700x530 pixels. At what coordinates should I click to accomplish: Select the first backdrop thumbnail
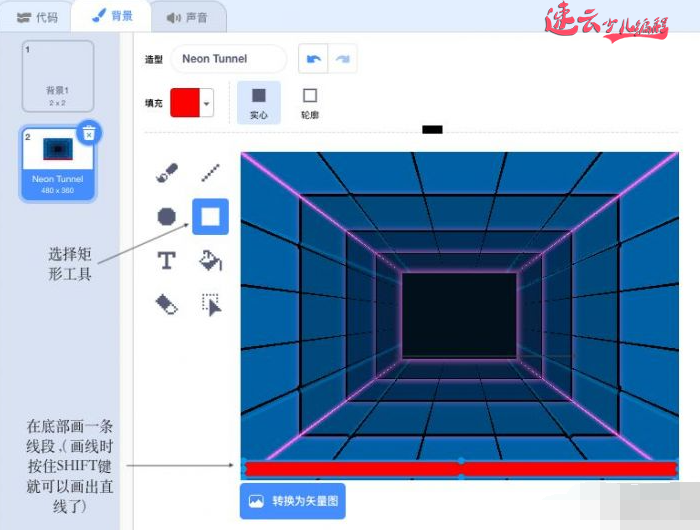click(58, 76)
